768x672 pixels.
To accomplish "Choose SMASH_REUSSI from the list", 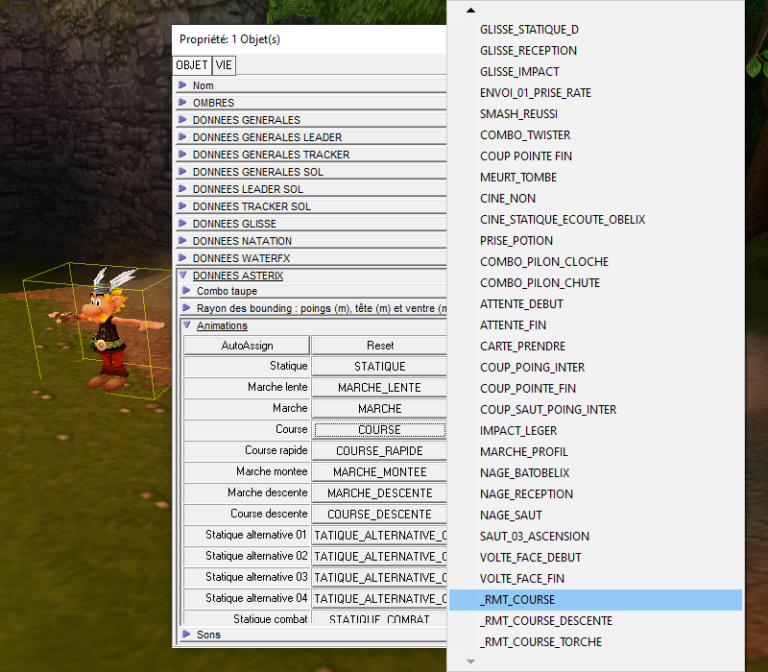I will pos(596,114).
